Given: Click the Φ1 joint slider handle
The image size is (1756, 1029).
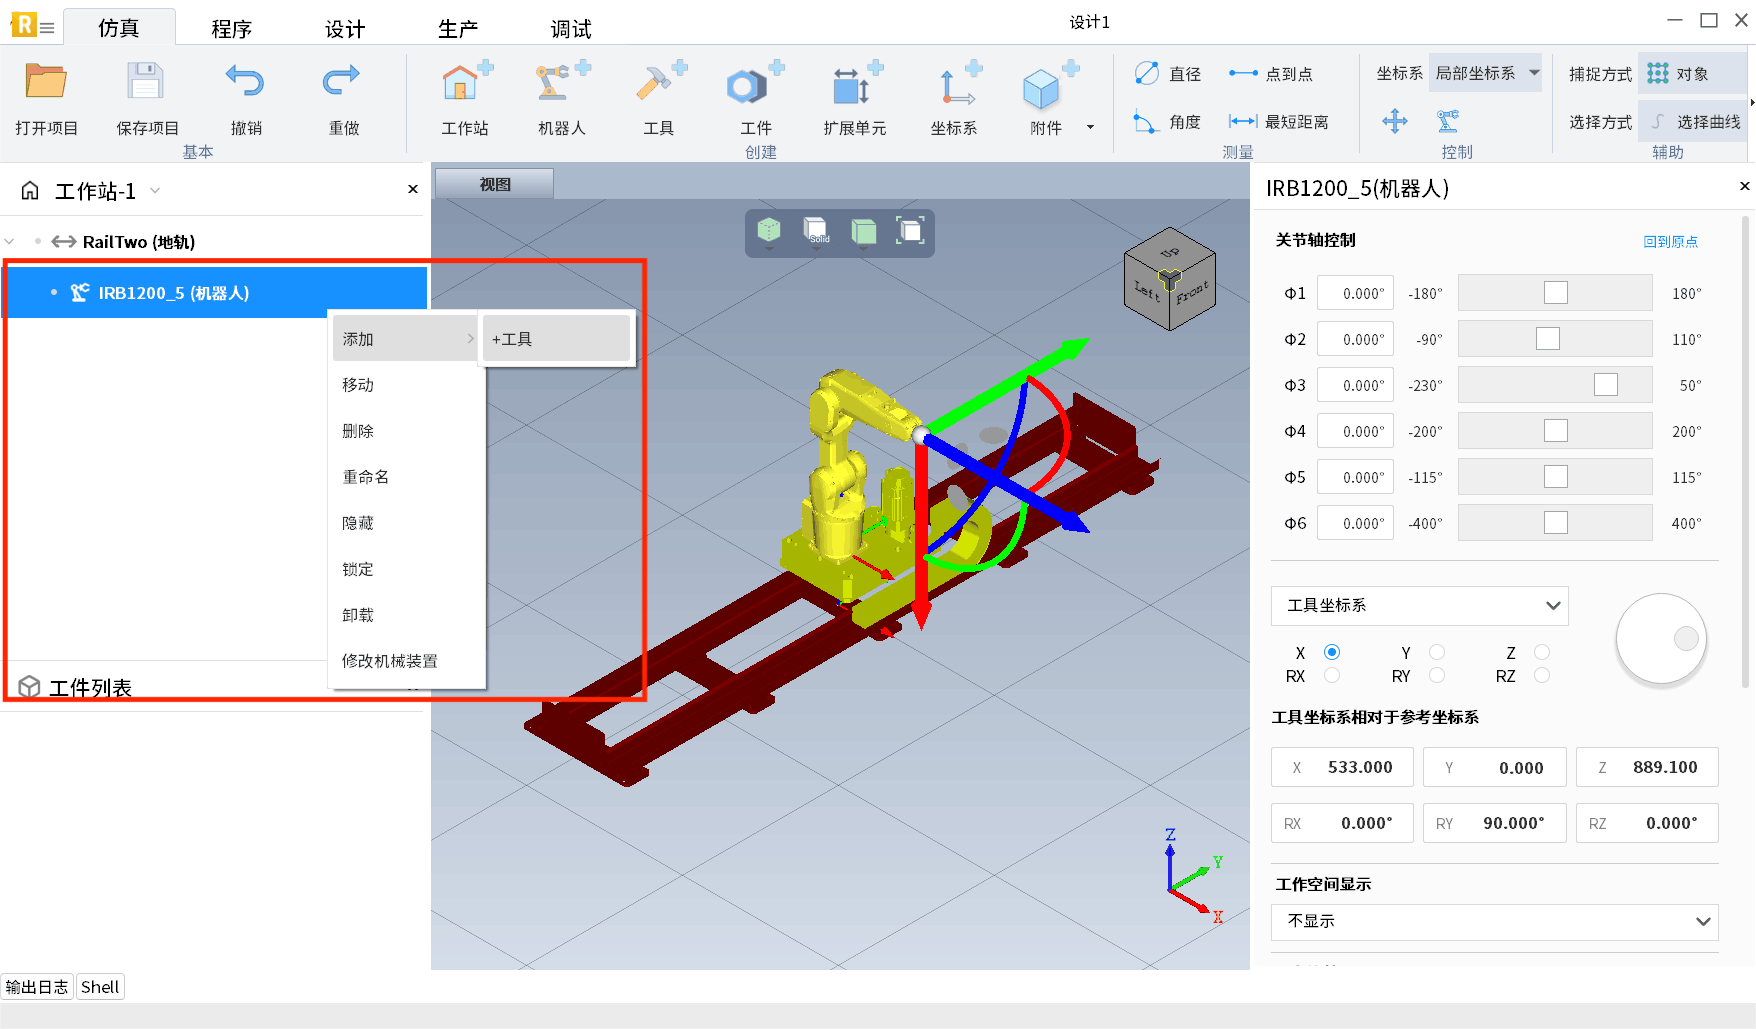Looking at the screenshot, I should click(x=1556, y=293).
